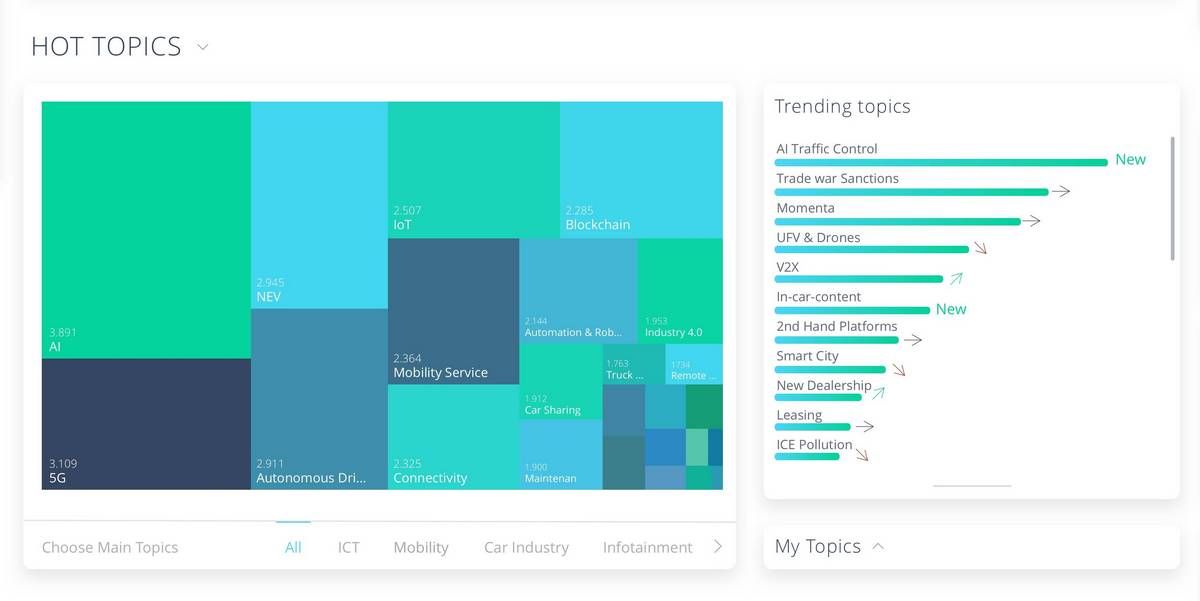The image size is (1200, 601).
Task: Open the Momenta trending topic
Action: tap(805, 208)
